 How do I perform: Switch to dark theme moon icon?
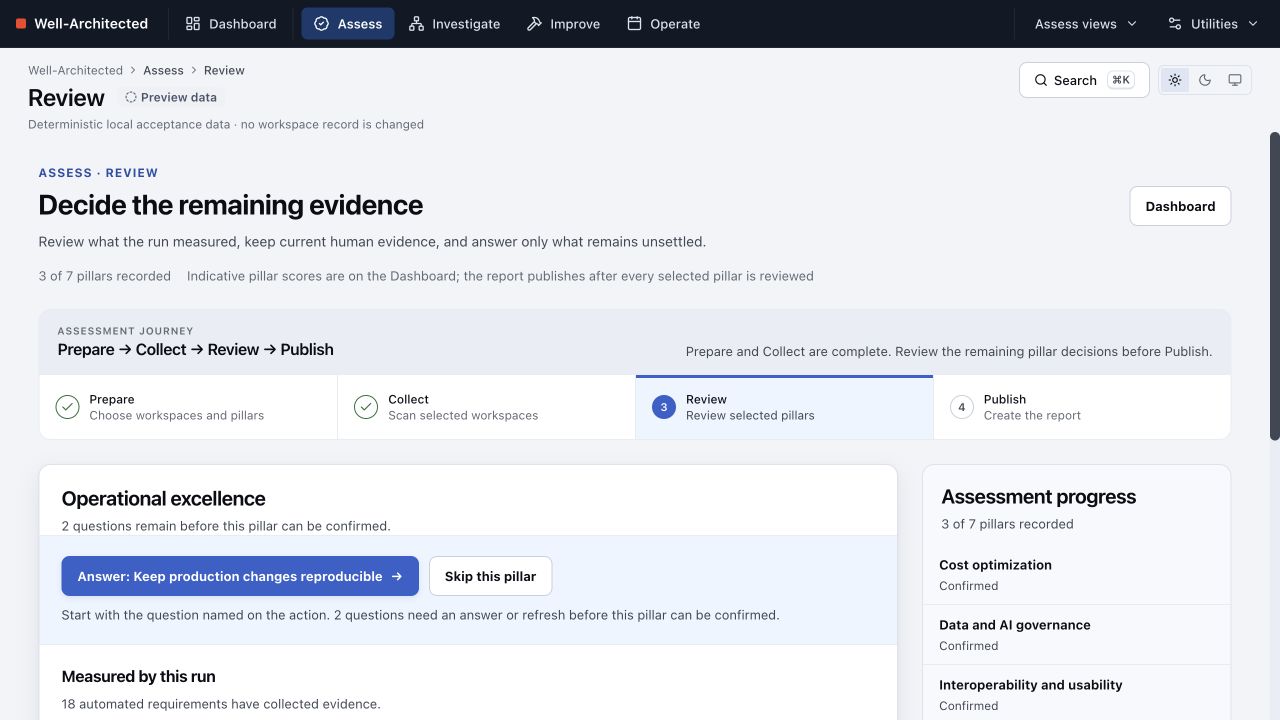(x=1205, y=80)
